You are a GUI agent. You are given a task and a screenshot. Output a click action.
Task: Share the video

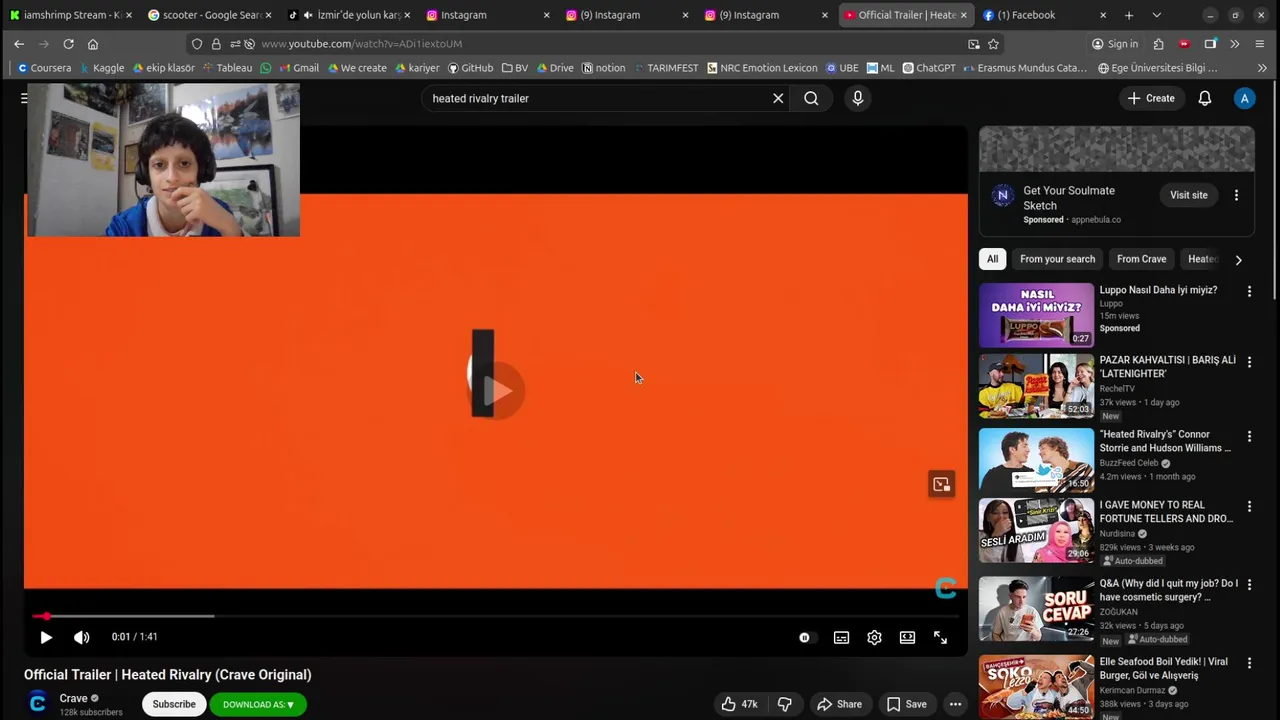[839, 704]
